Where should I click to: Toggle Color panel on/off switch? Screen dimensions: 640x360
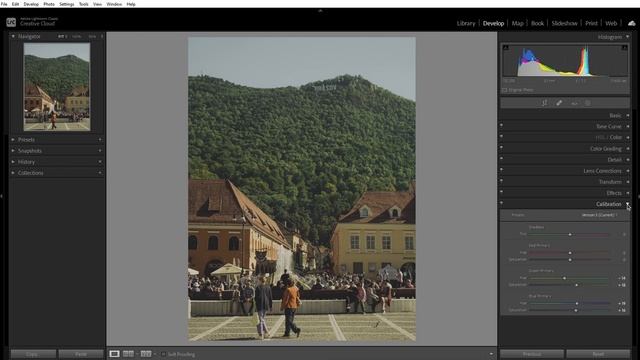coord(501,136)
